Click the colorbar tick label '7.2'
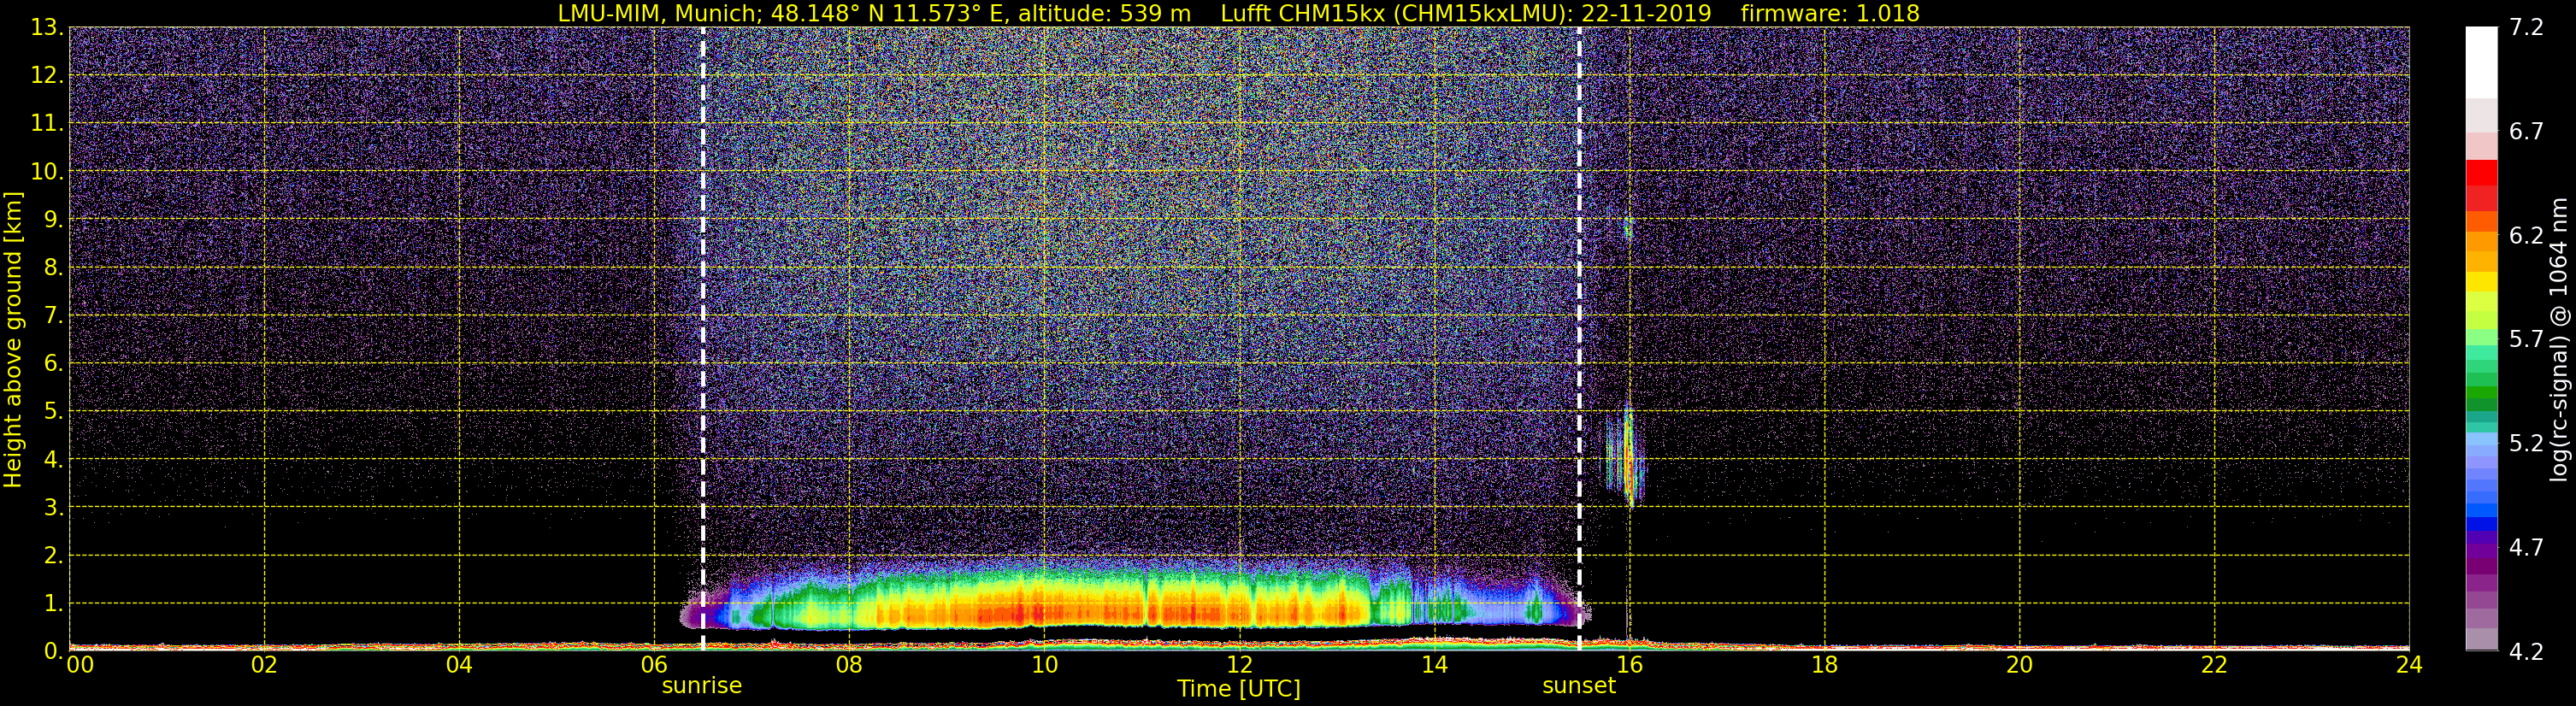 click(x=2526, y=27)
